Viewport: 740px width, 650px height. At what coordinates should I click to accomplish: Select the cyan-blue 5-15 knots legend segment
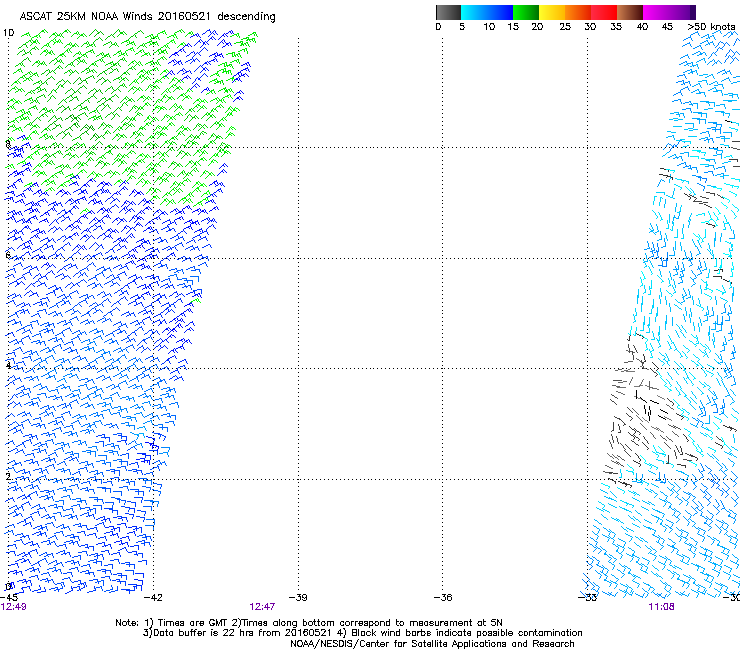tap(487, 12)
